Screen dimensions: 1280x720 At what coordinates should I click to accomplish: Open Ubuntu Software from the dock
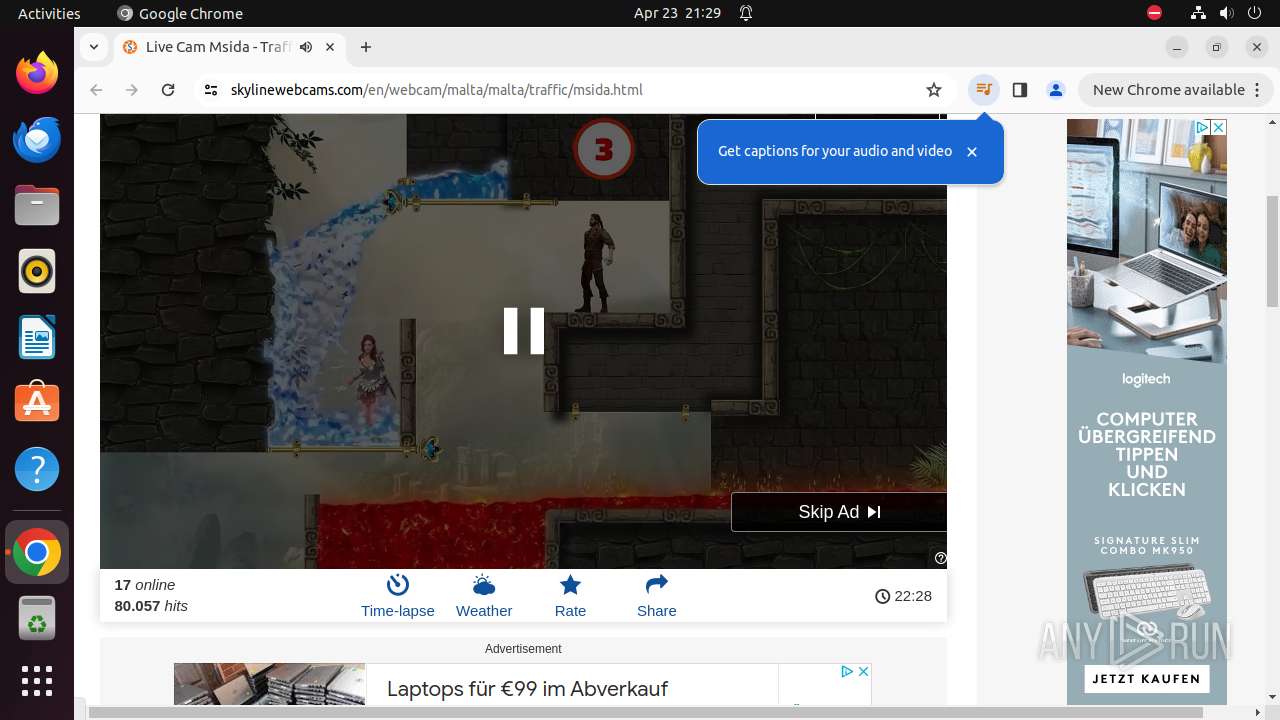point(37,403)
